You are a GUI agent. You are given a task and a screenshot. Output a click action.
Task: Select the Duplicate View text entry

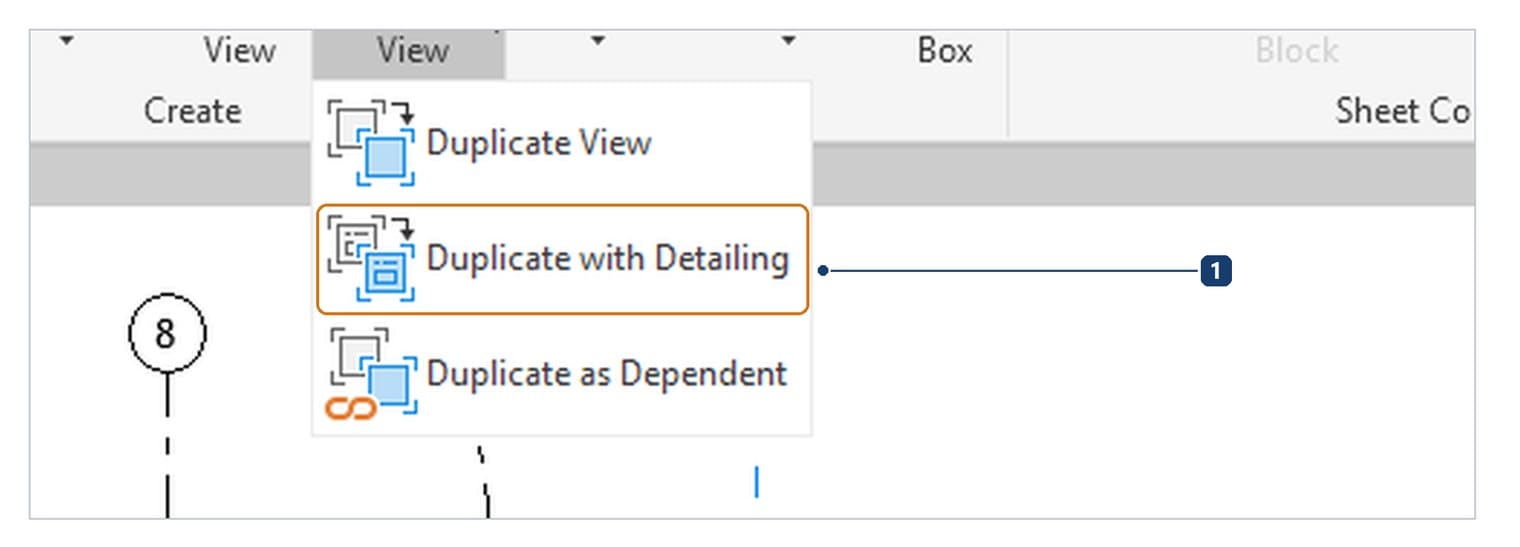tap(539, 143)
